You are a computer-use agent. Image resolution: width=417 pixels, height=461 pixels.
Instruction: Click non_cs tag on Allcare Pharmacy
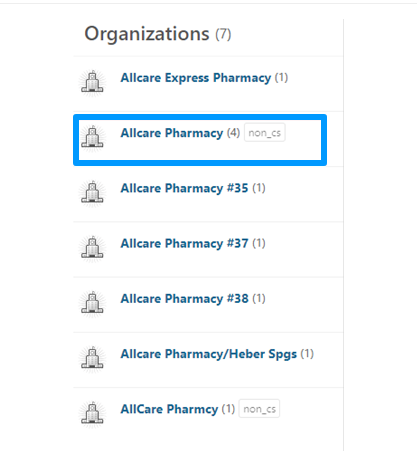click(265, 133)
